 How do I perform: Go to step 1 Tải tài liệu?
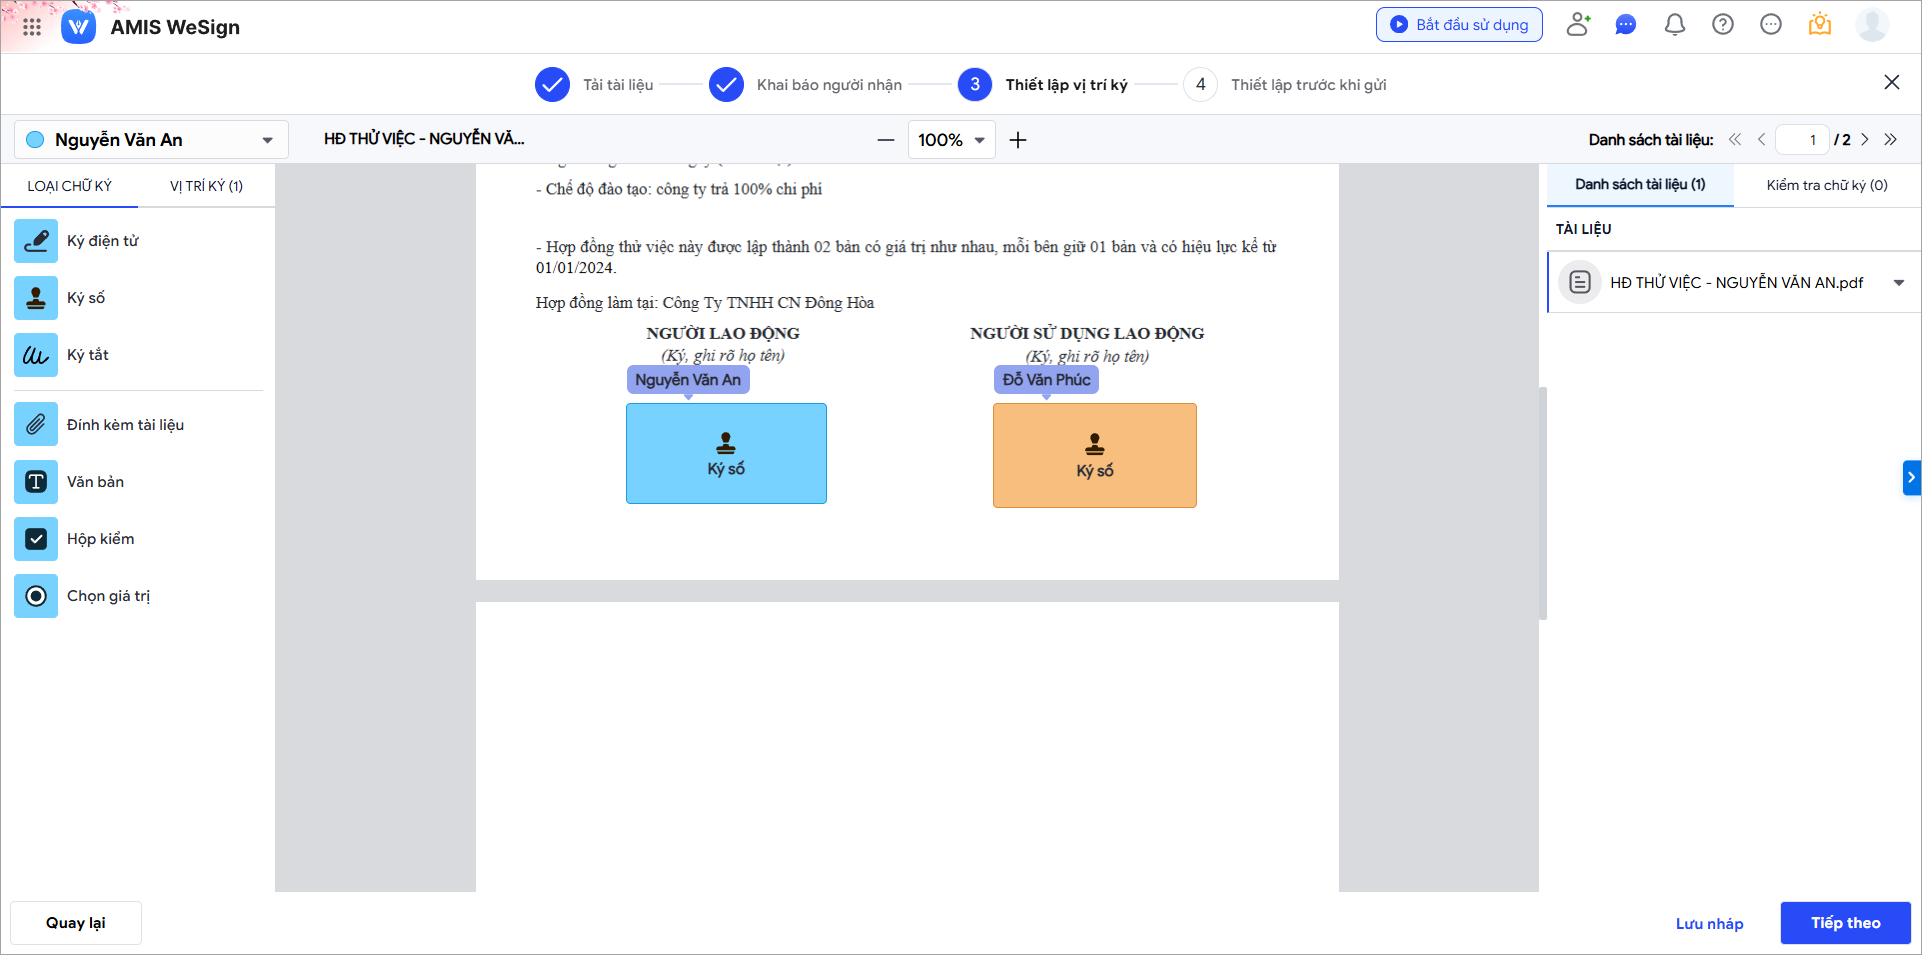tap(594, 85)
